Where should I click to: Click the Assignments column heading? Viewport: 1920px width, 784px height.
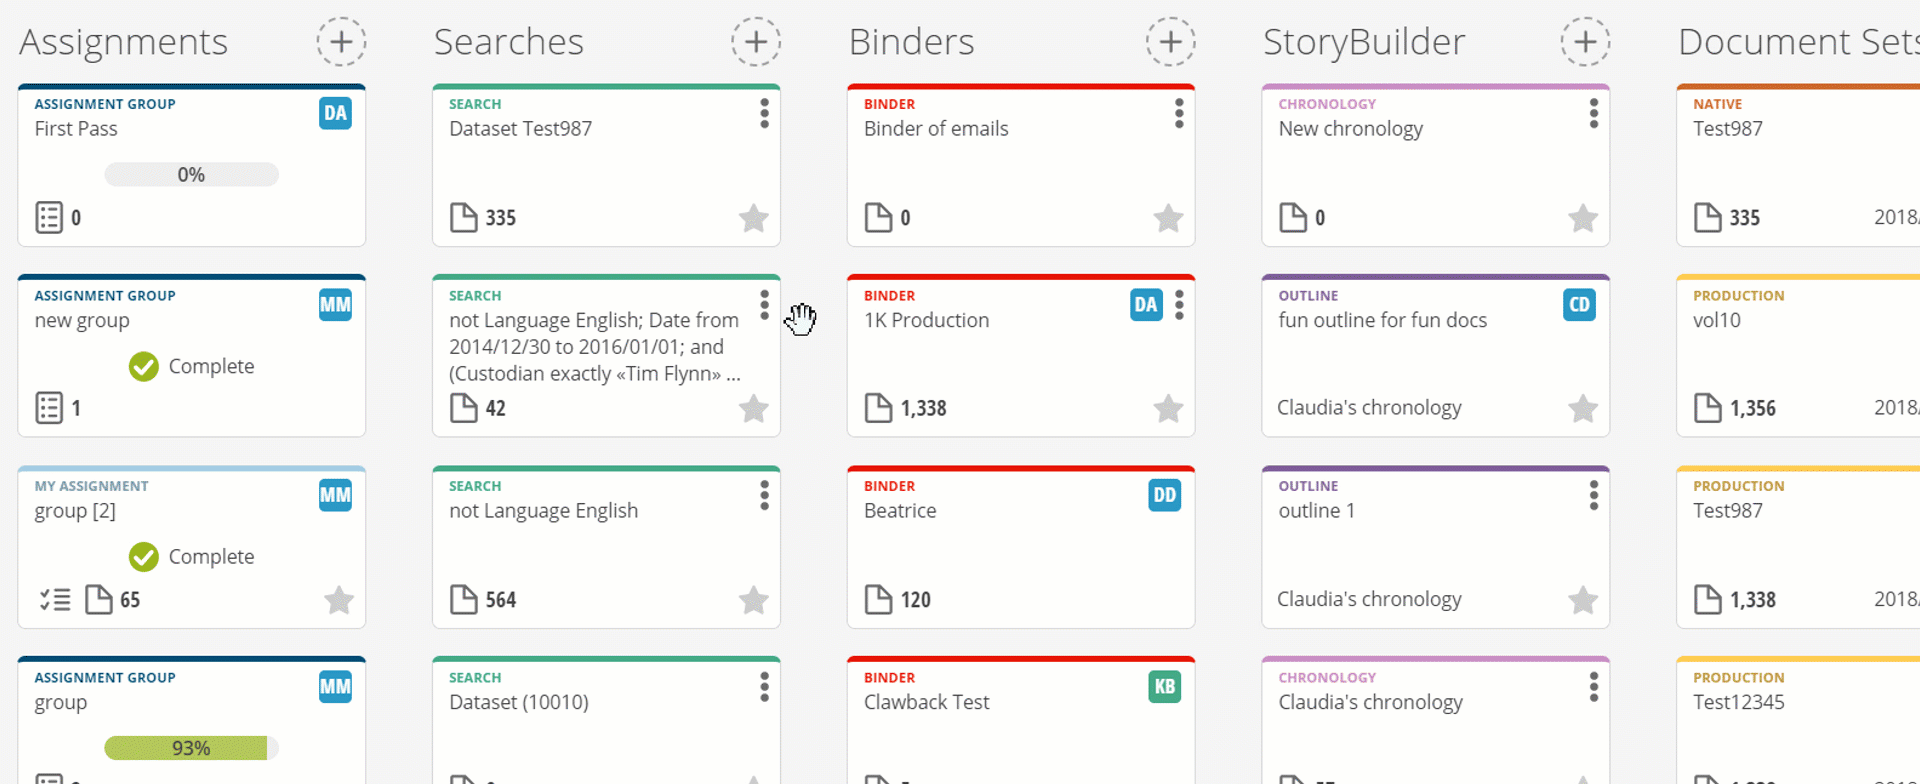point(124,42)
